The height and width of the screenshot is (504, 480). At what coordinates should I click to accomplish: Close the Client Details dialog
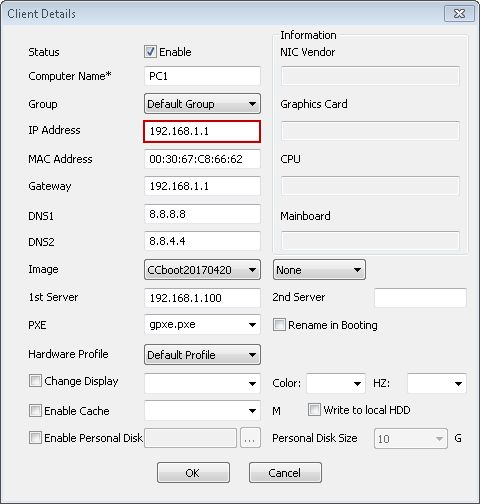pos(459,14)
